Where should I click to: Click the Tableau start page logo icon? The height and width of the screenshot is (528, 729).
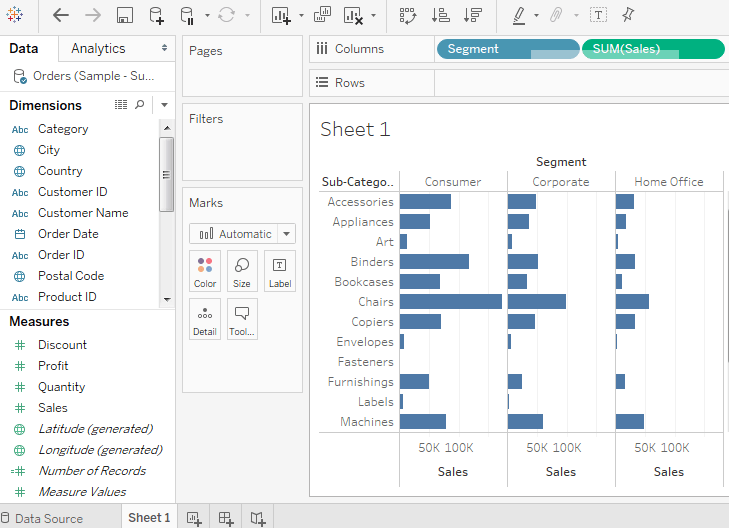[14, 15]
